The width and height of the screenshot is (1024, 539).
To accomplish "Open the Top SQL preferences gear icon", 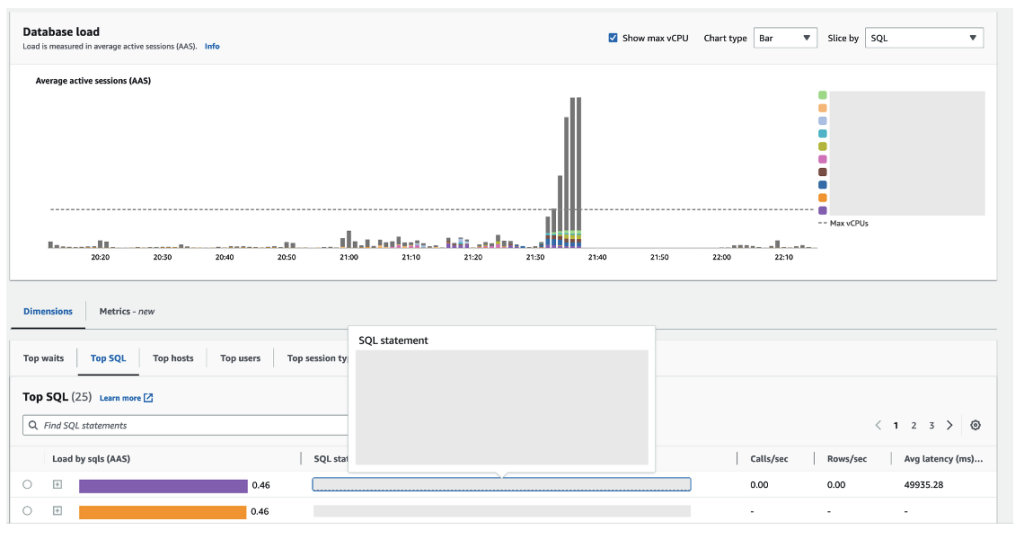I will [x=975, y=425].
